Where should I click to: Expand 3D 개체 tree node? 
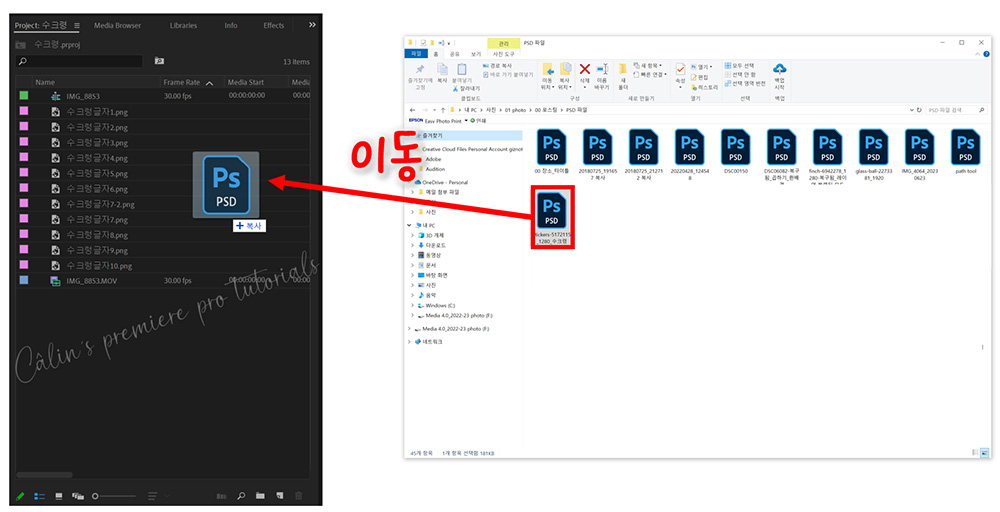point(413,235)
